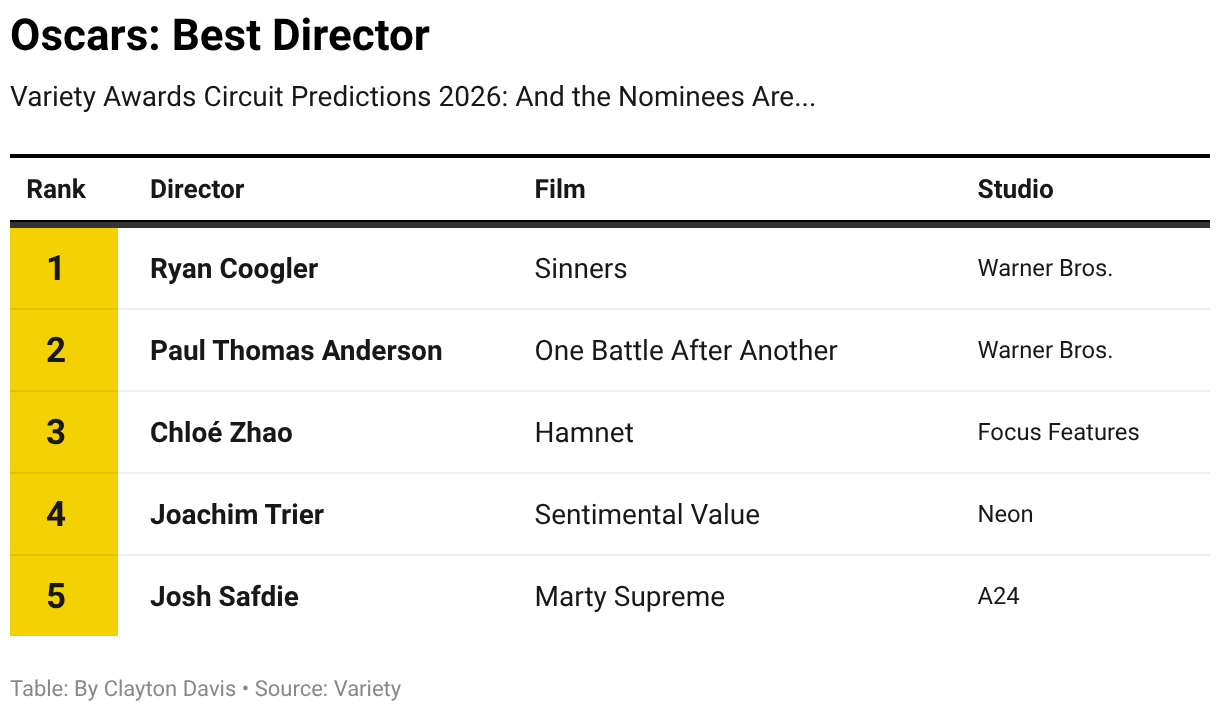
Task: Click director name Paul Thomas Anderson
Action: [296, 351]
